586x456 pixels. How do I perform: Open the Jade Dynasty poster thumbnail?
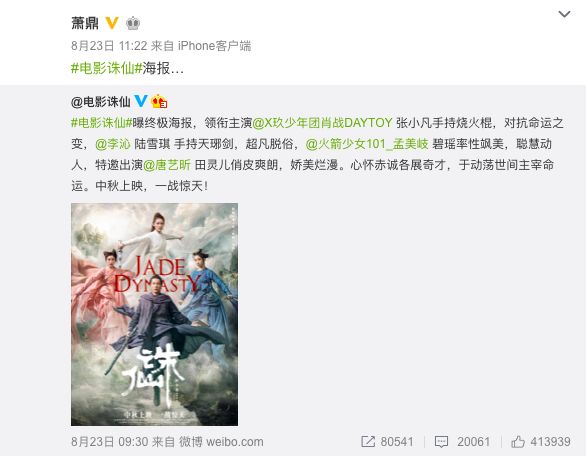pos(154,314)
